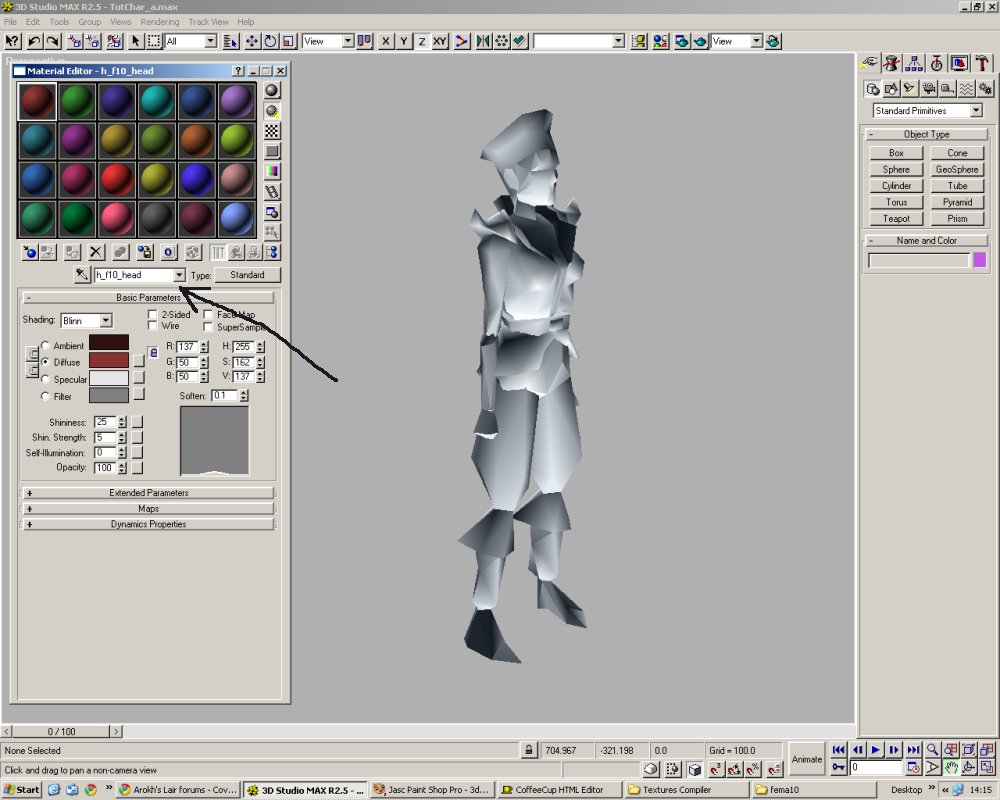1000x800 pixels.
Task: Click the Windows Start button
Action: pos(22,790)
